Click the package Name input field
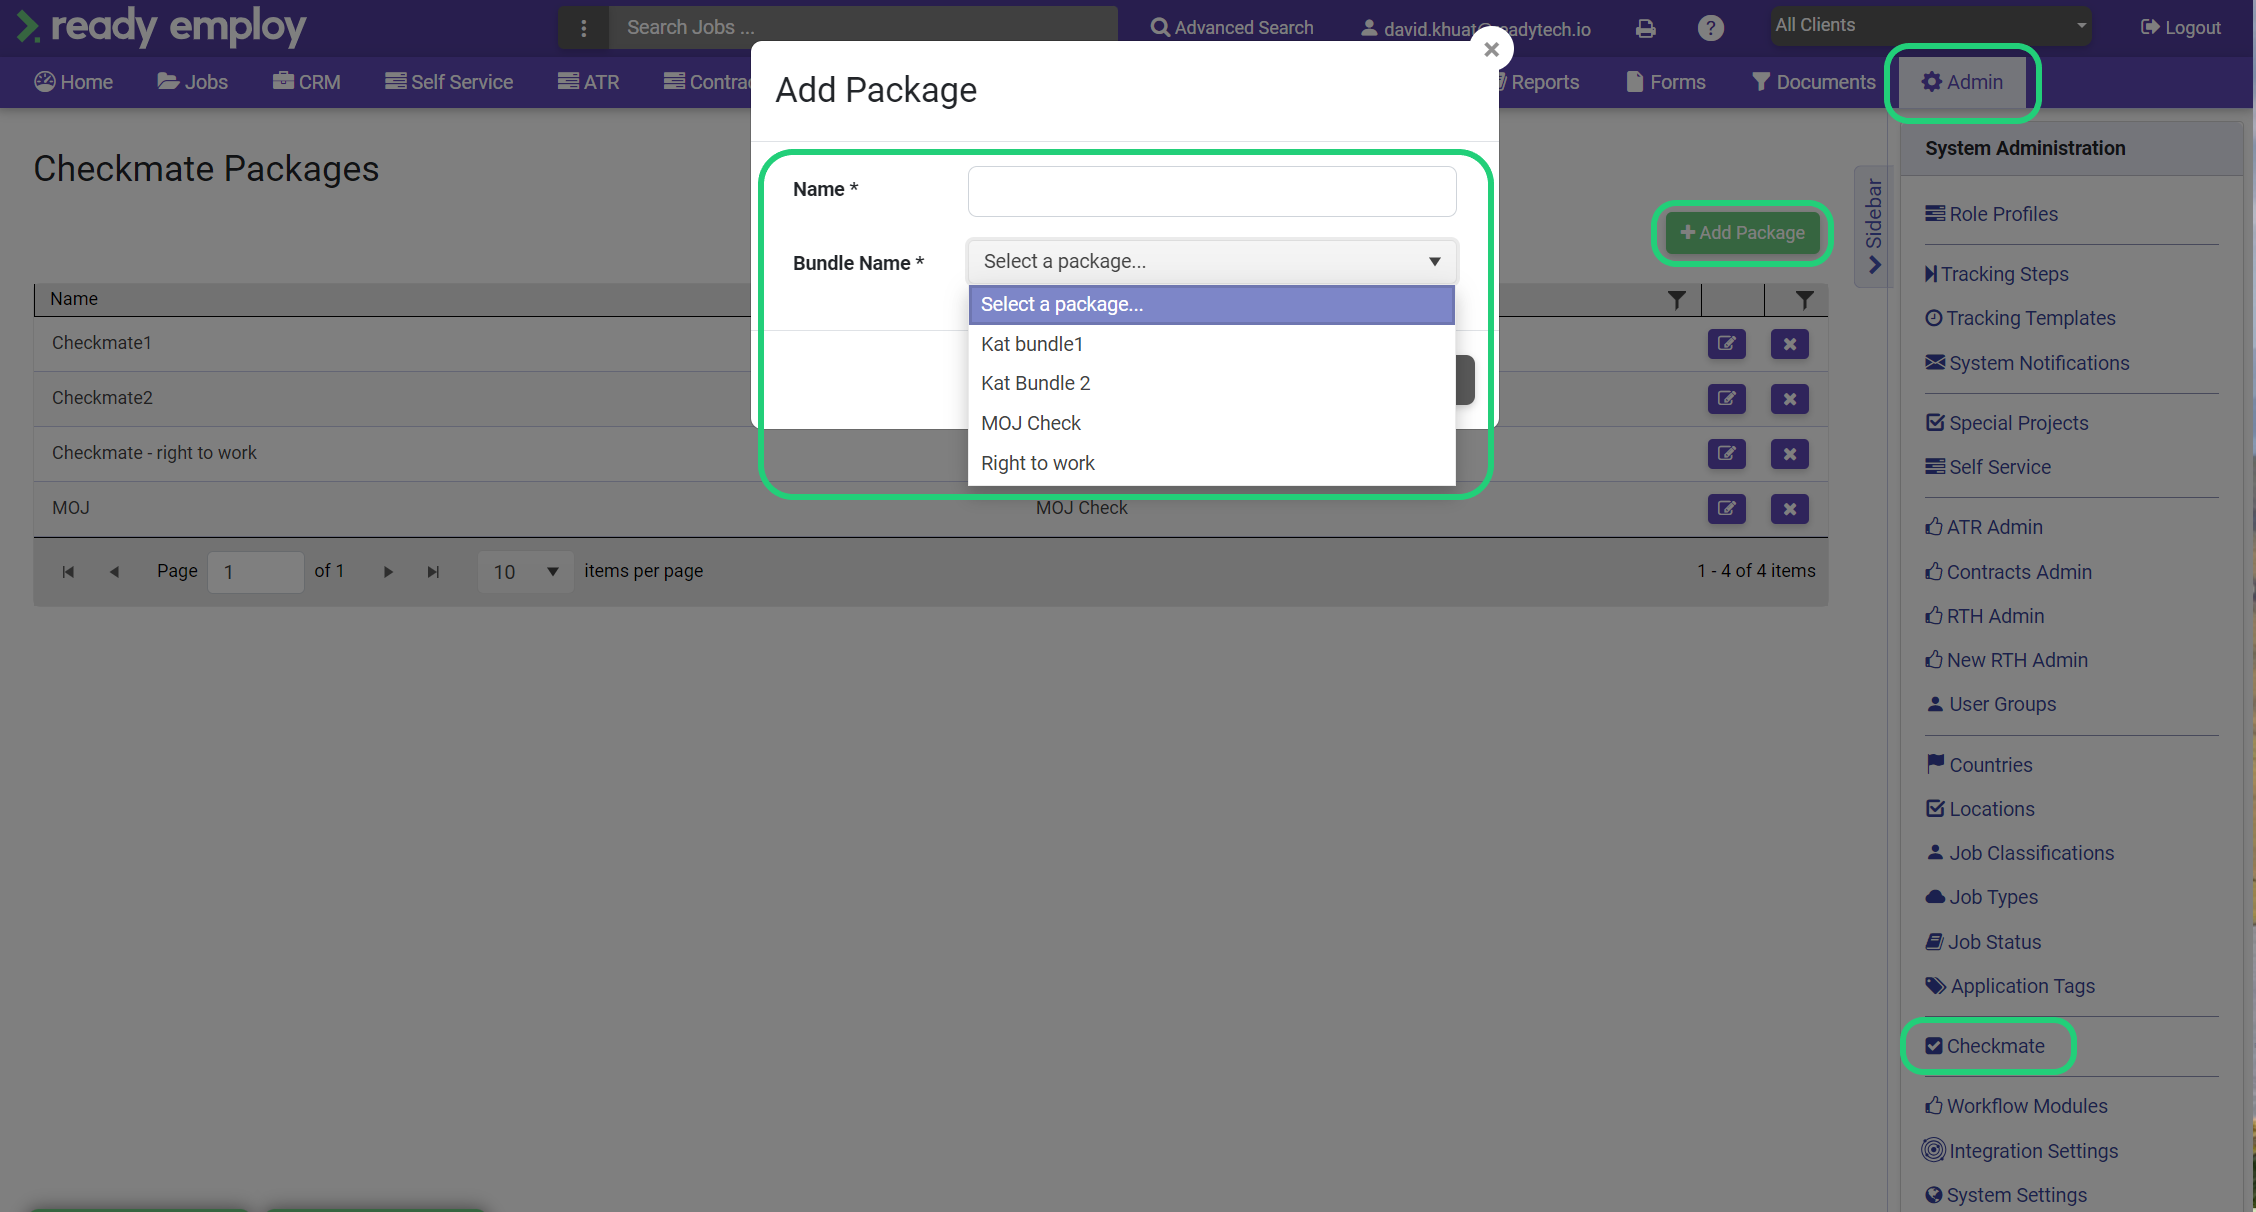Image resolution: width=2256 pixels, height=1212 pixels. tap(1211, 191)
